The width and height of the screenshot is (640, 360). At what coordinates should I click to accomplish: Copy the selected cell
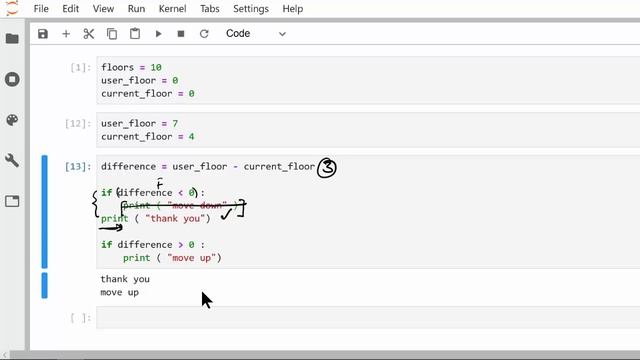click(111, 34)
